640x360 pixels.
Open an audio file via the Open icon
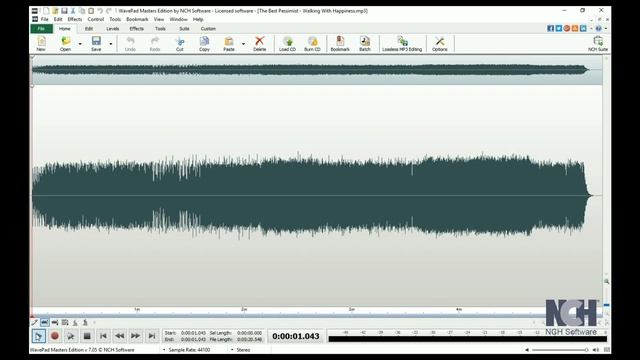[65, 44]
